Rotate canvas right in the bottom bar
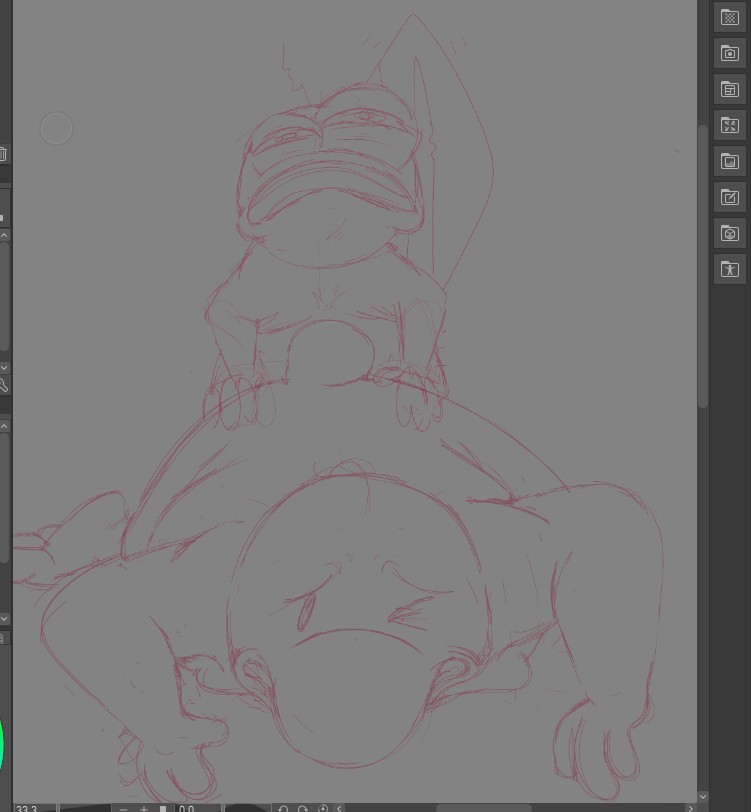 pos(302,808)
